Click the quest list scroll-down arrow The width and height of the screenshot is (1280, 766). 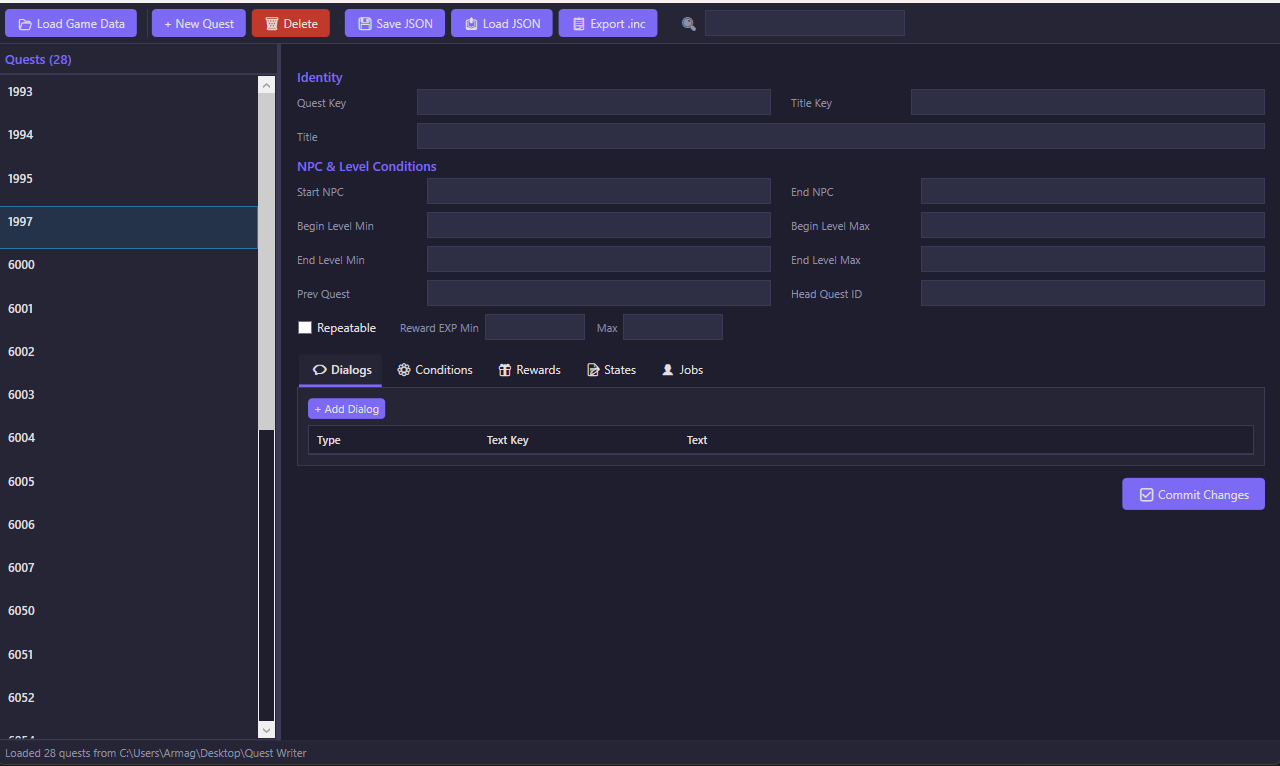click(266, 730)
